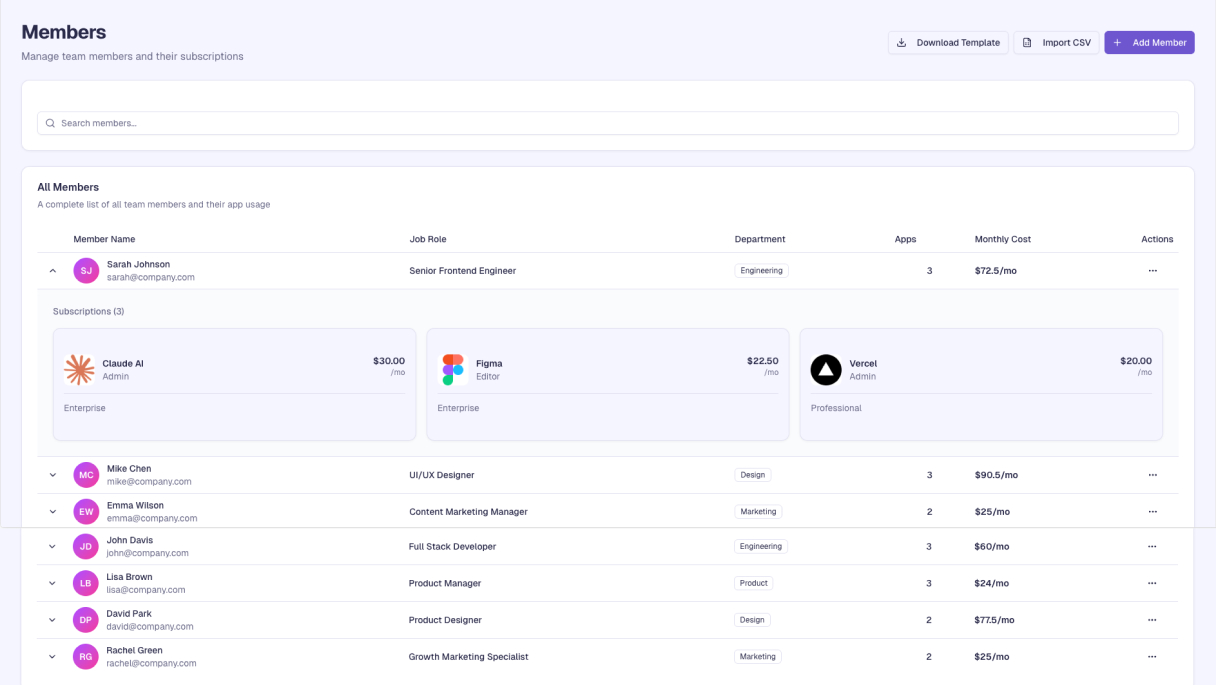
Task: Expand Lisa Brown's row chevron
Action: (x=53, y=583)
